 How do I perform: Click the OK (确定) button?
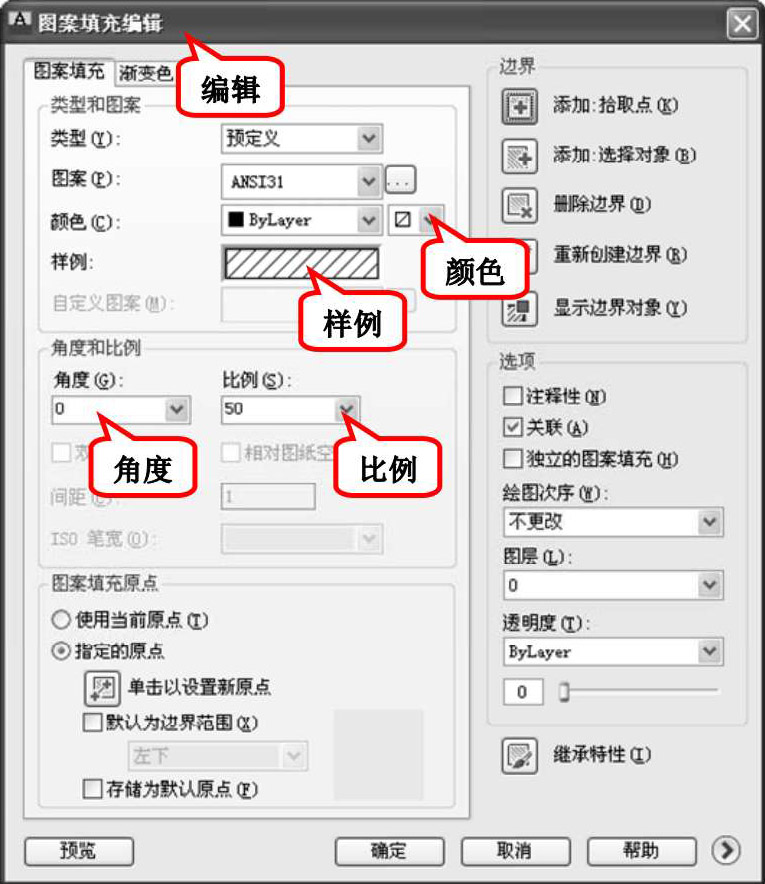390,851
